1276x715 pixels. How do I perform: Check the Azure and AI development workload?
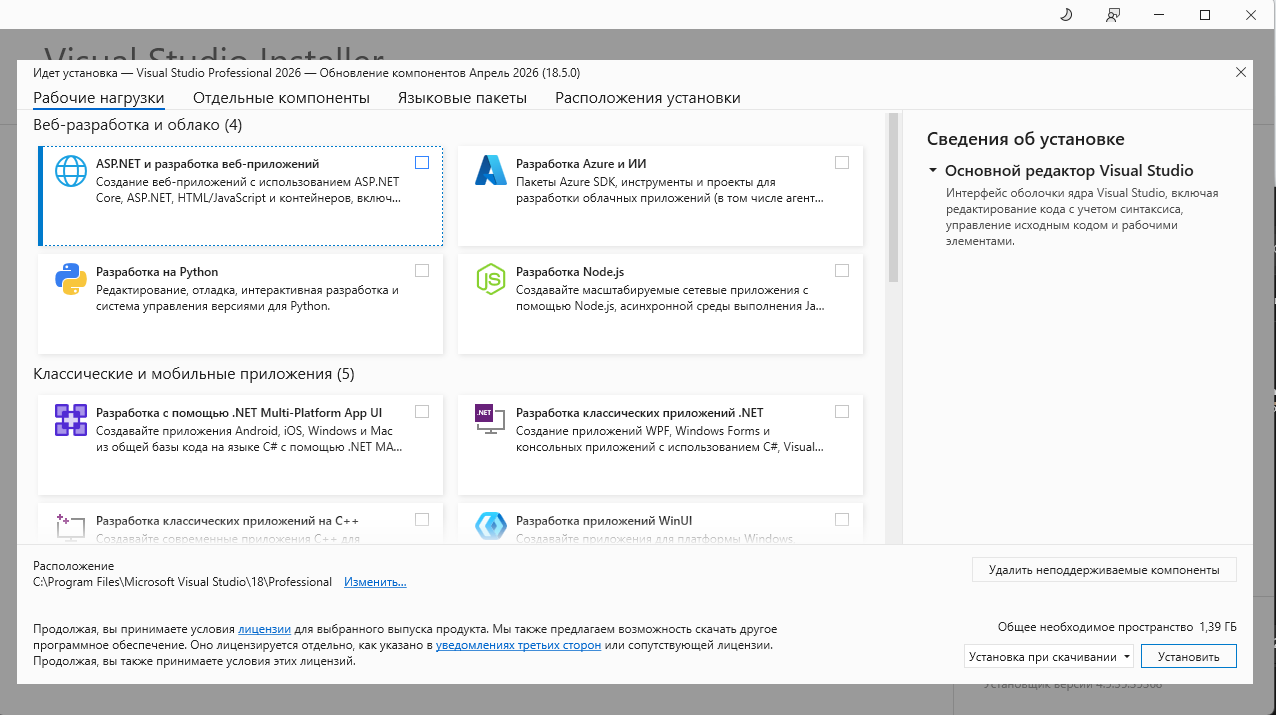[x=842, y=162]
